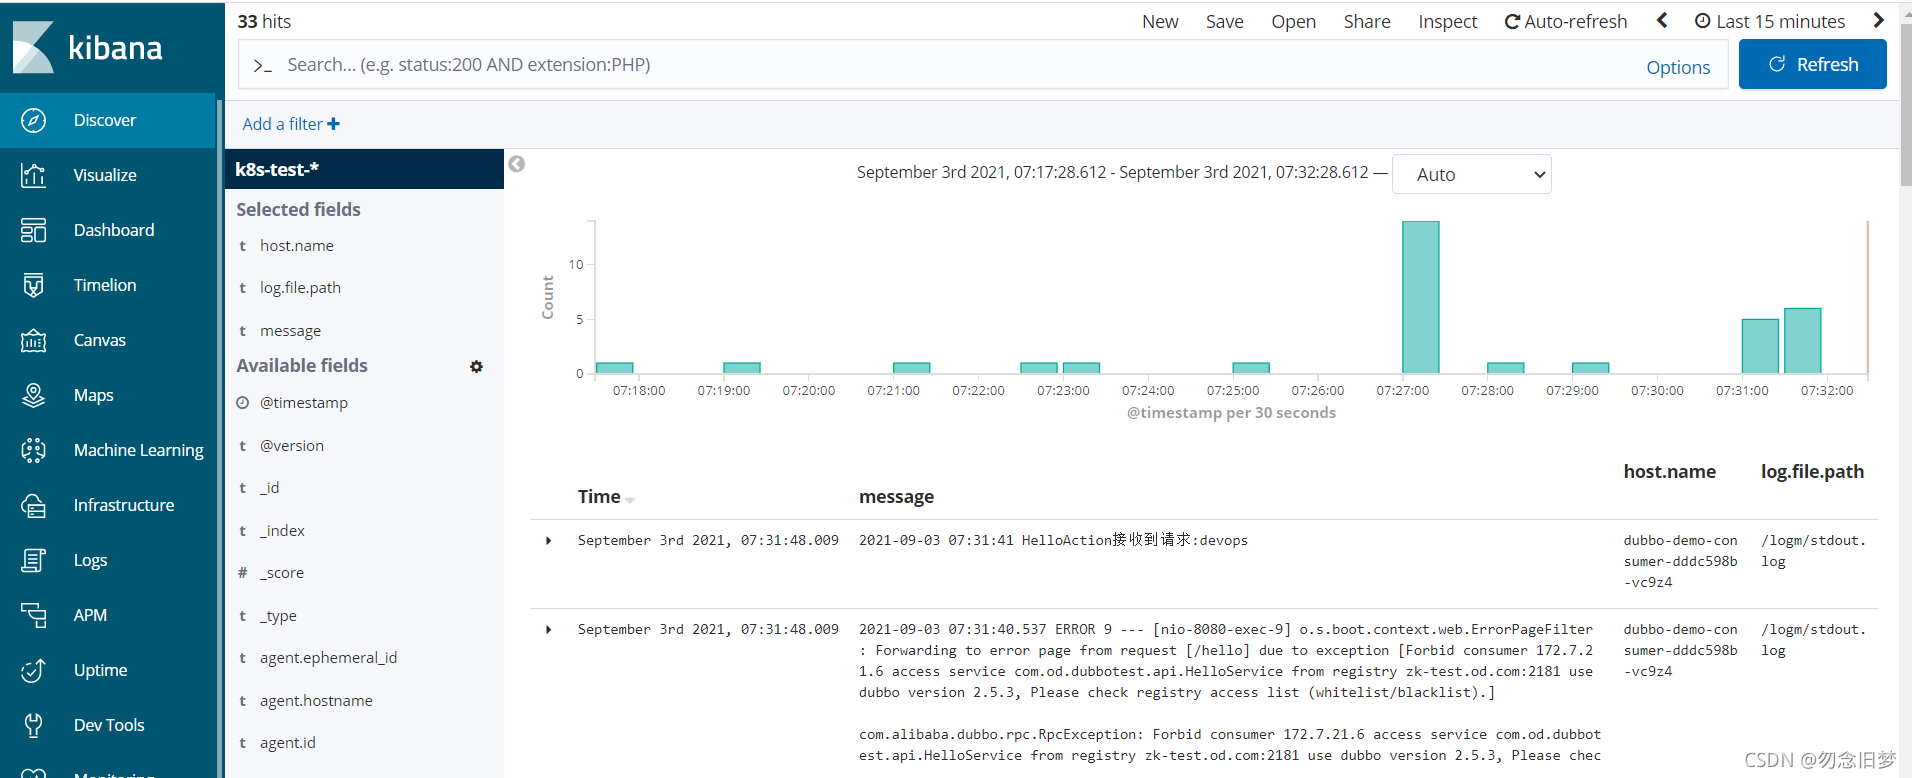Open the k8s-test-* index pattern selector
The width and height of the screenshot is (1912, 778).
click(x=364, y=169)
